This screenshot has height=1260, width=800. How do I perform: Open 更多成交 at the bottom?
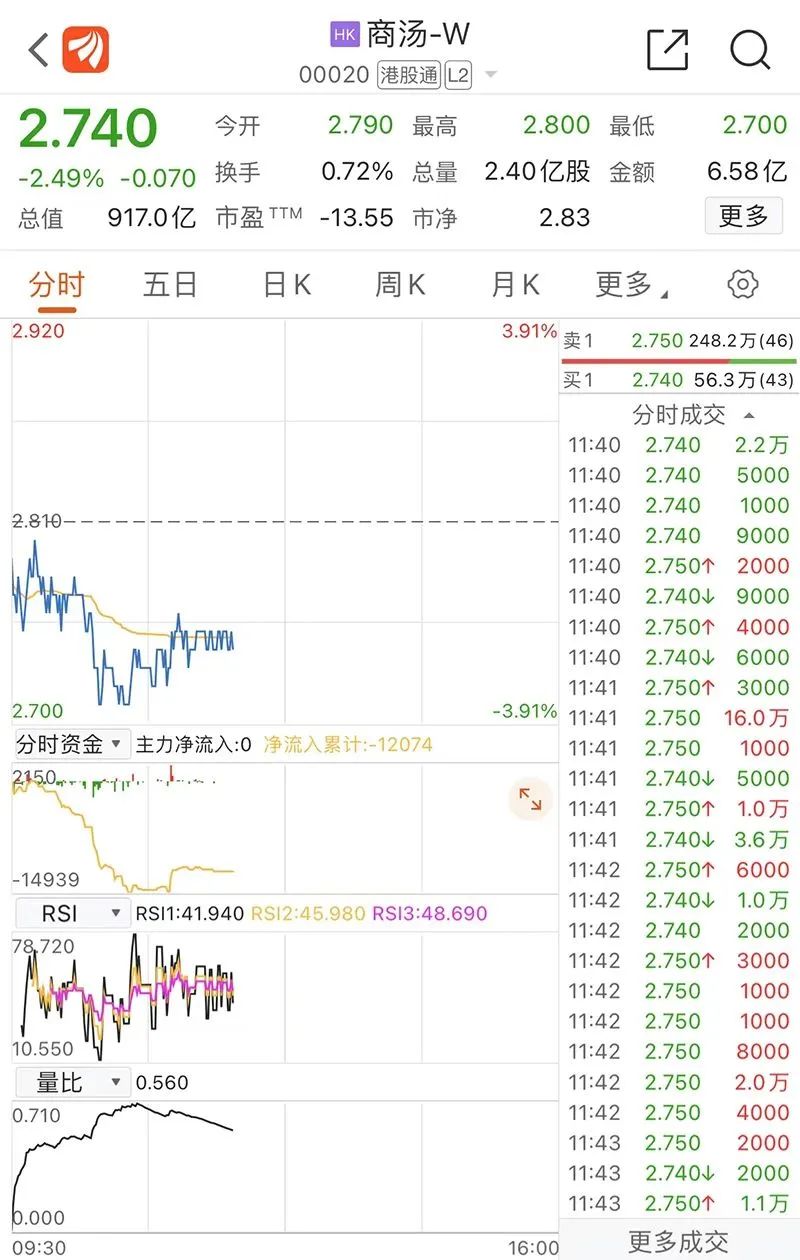pos(678,1241)
